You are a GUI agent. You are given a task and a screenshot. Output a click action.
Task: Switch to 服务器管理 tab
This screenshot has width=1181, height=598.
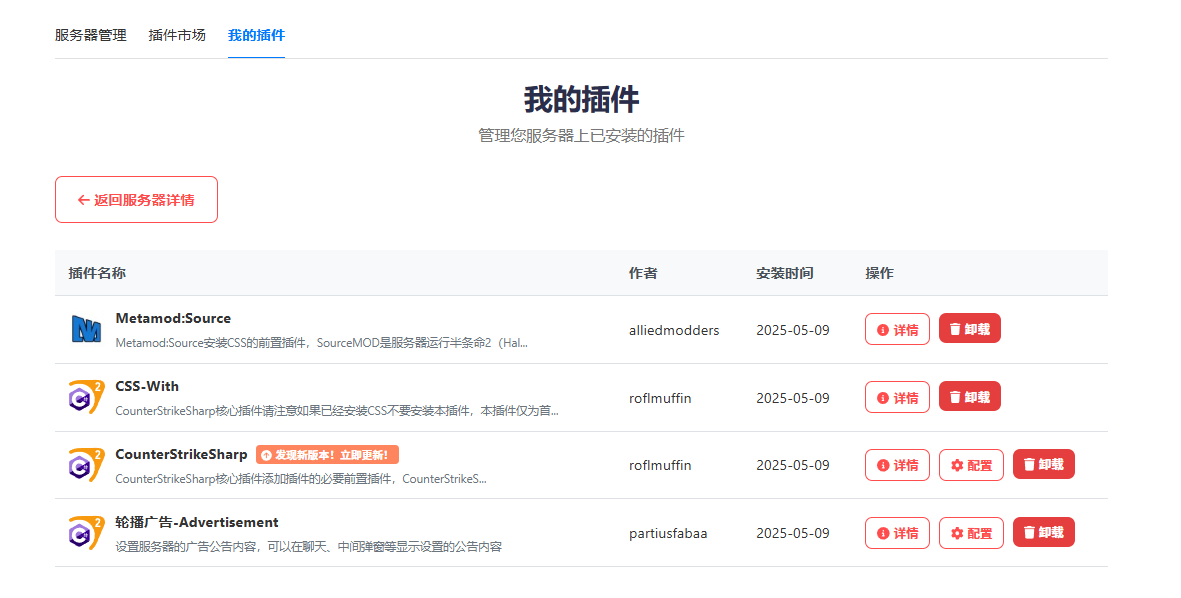coord(90,35)
